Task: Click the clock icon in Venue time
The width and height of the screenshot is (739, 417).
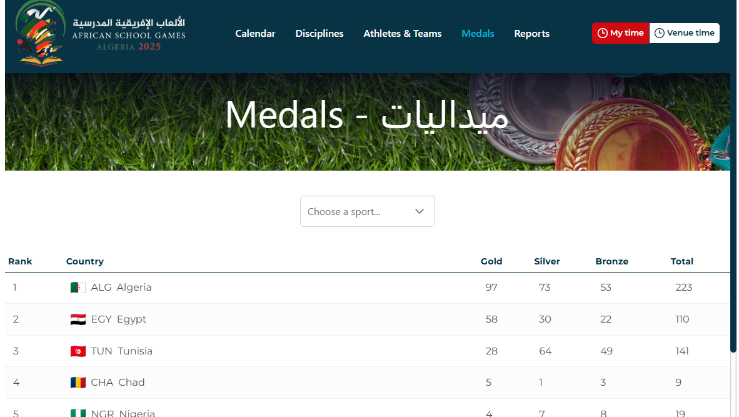Action: (x=659, y=33)
